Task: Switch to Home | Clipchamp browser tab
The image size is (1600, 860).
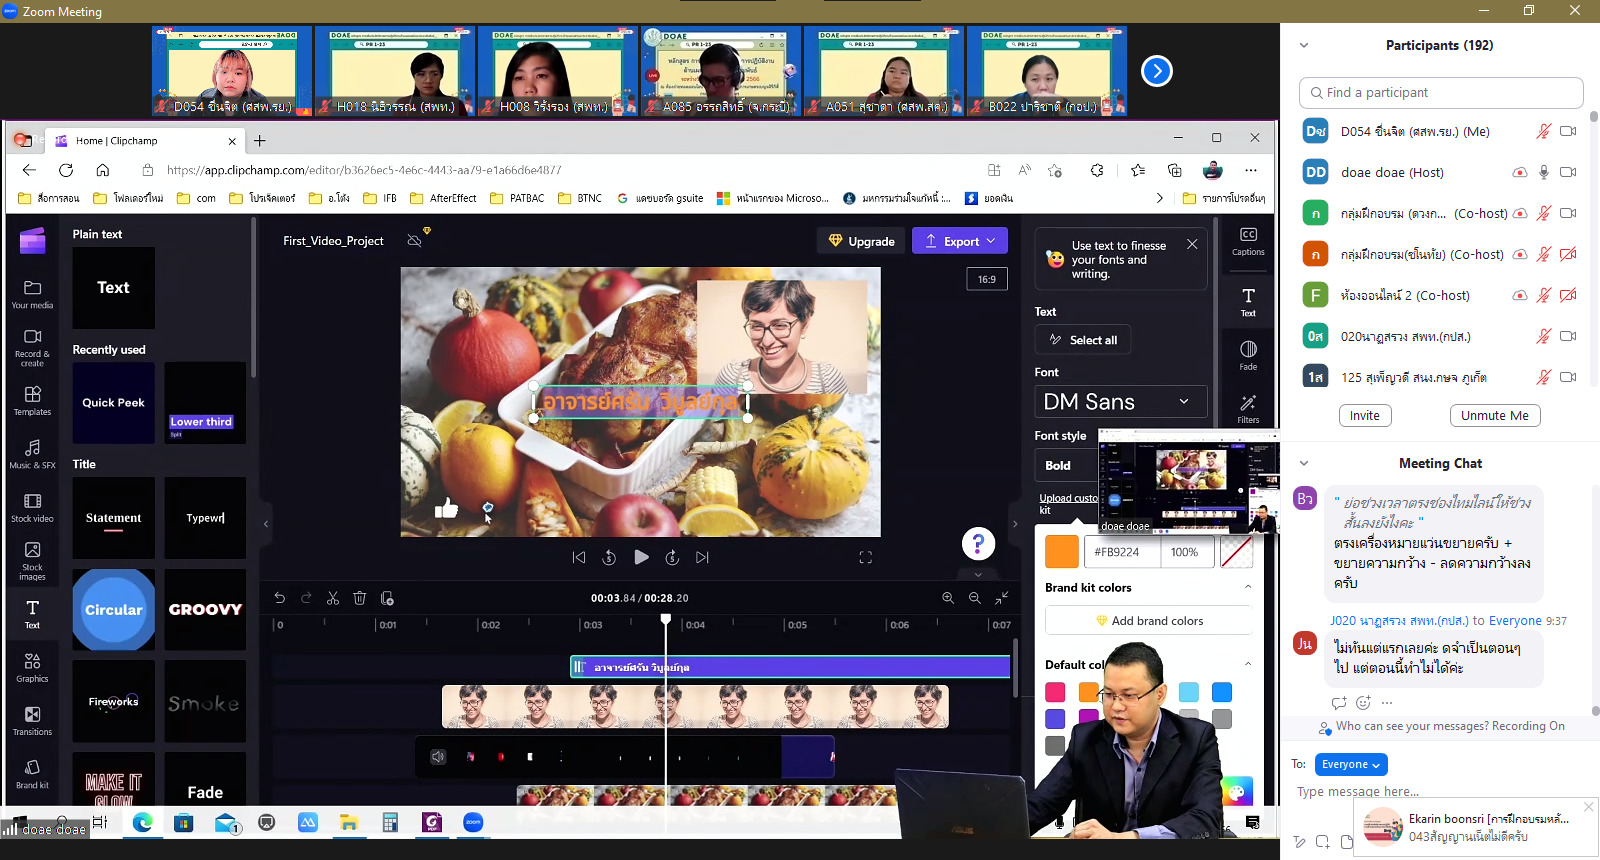Action: (146, 141)
